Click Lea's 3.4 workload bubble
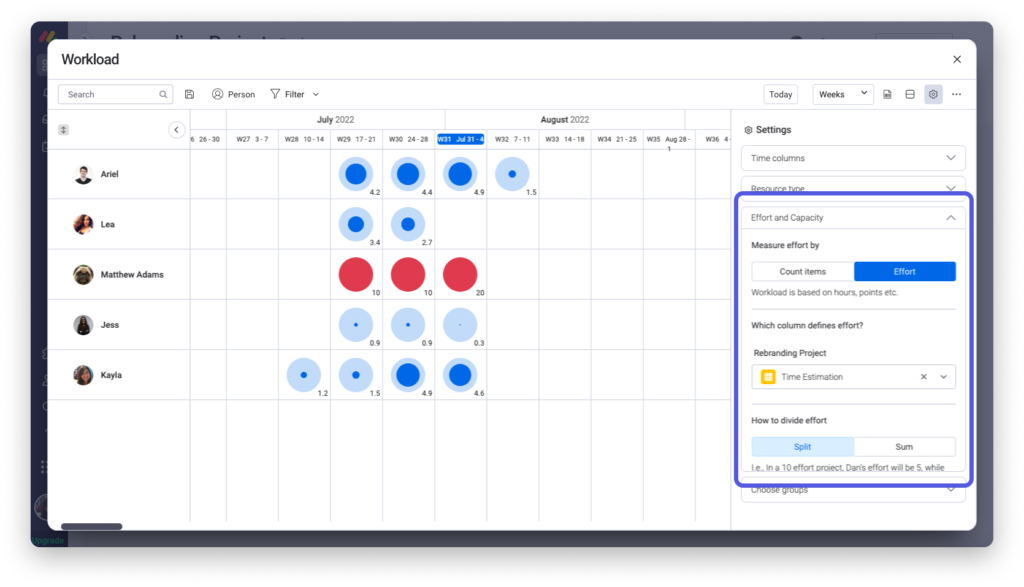Viewport: 1024px width, 587px height. pyautogui.click(x=356, y=225)
